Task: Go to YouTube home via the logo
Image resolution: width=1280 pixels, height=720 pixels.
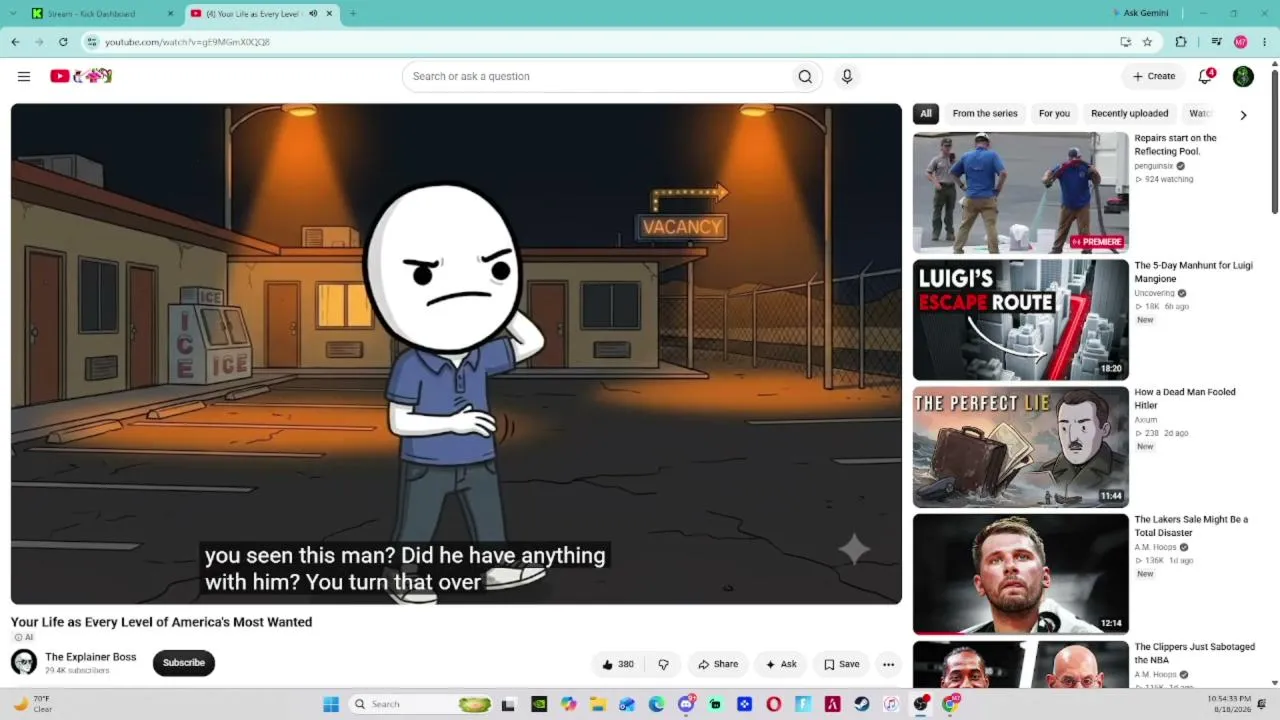Action: tap(81, 76)
